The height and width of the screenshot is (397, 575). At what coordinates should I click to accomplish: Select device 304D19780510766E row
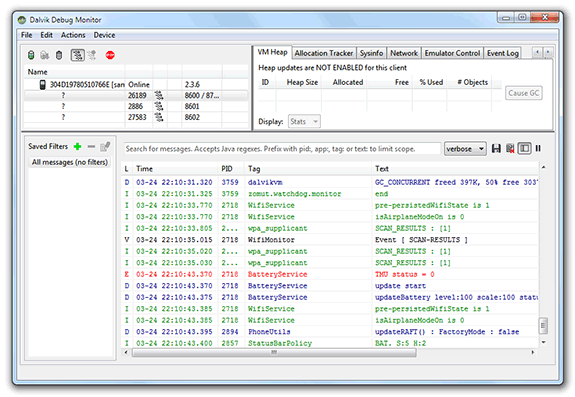coord(136,85)
